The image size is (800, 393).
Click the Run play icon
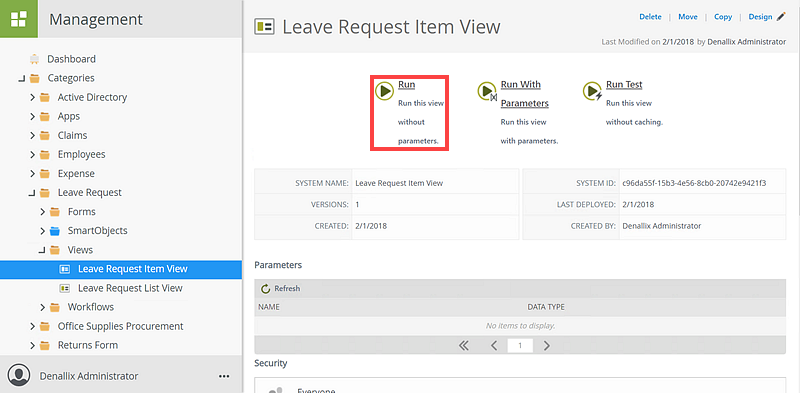coord(384,91)
